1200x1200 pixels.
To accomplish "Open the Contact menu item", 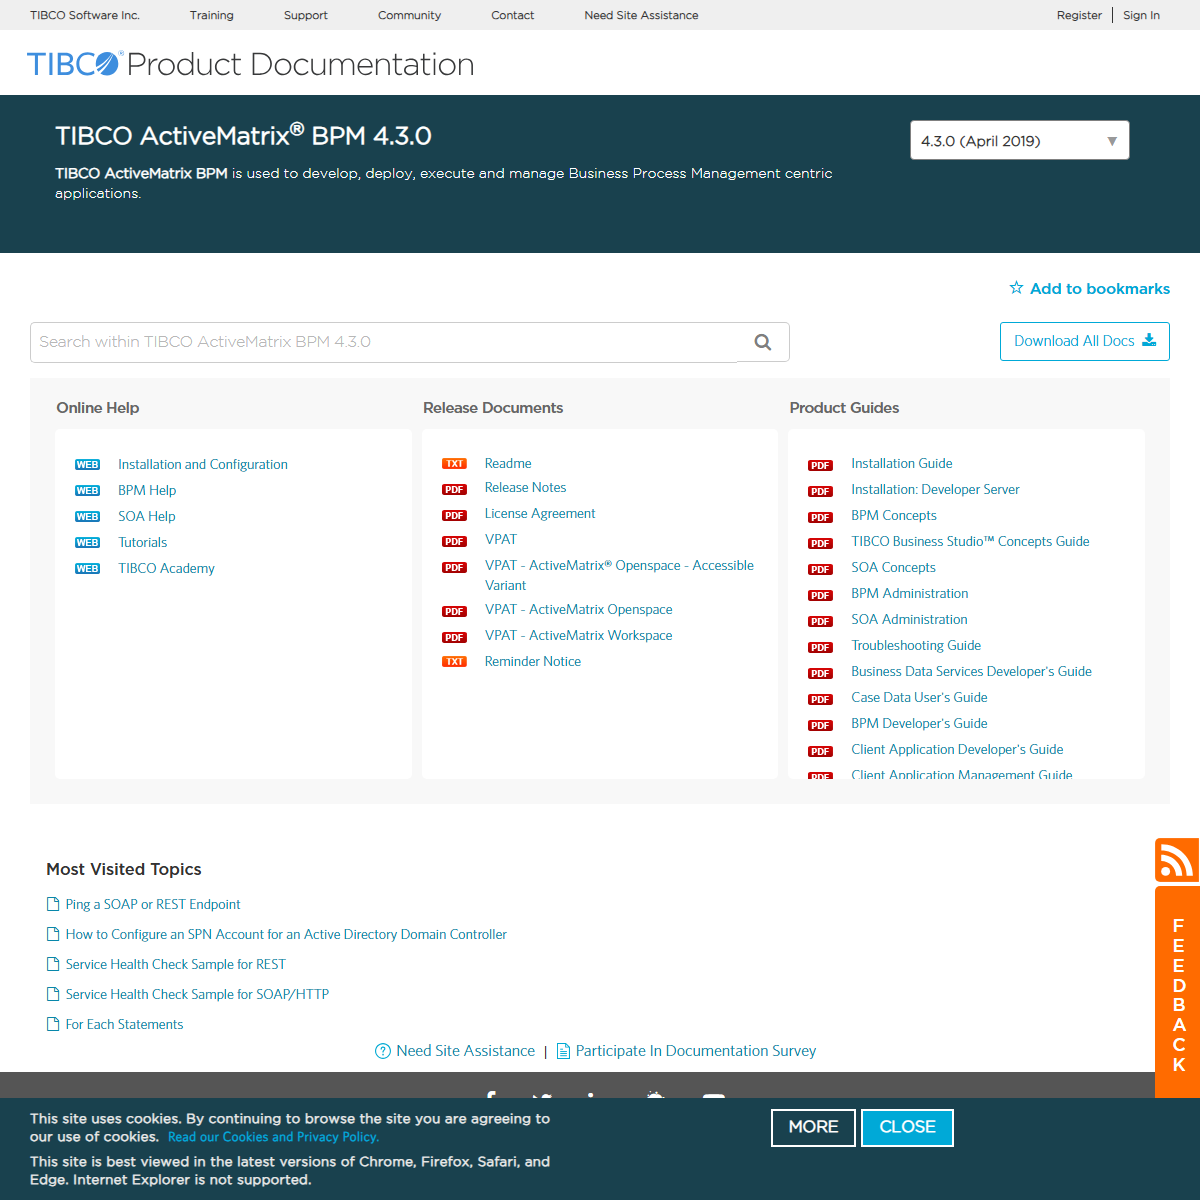I will point(513,15).
